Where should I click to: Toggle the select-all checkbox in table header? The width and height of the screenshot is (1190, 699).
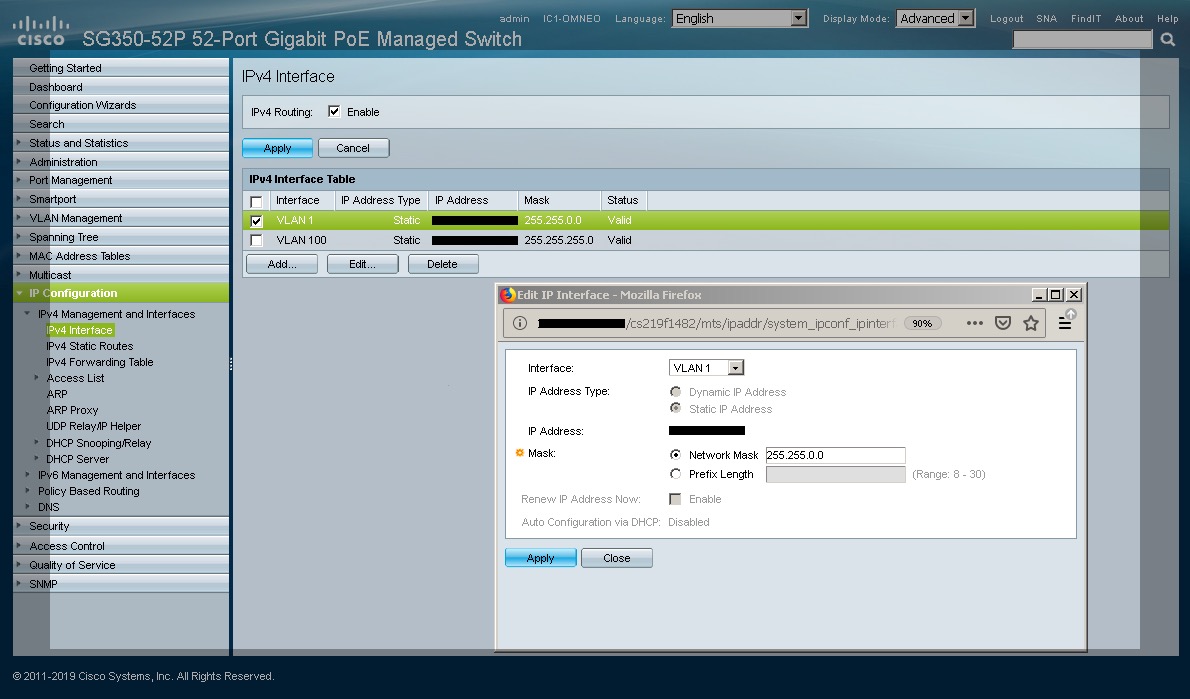pyautogui.click(x=257, y=201)
